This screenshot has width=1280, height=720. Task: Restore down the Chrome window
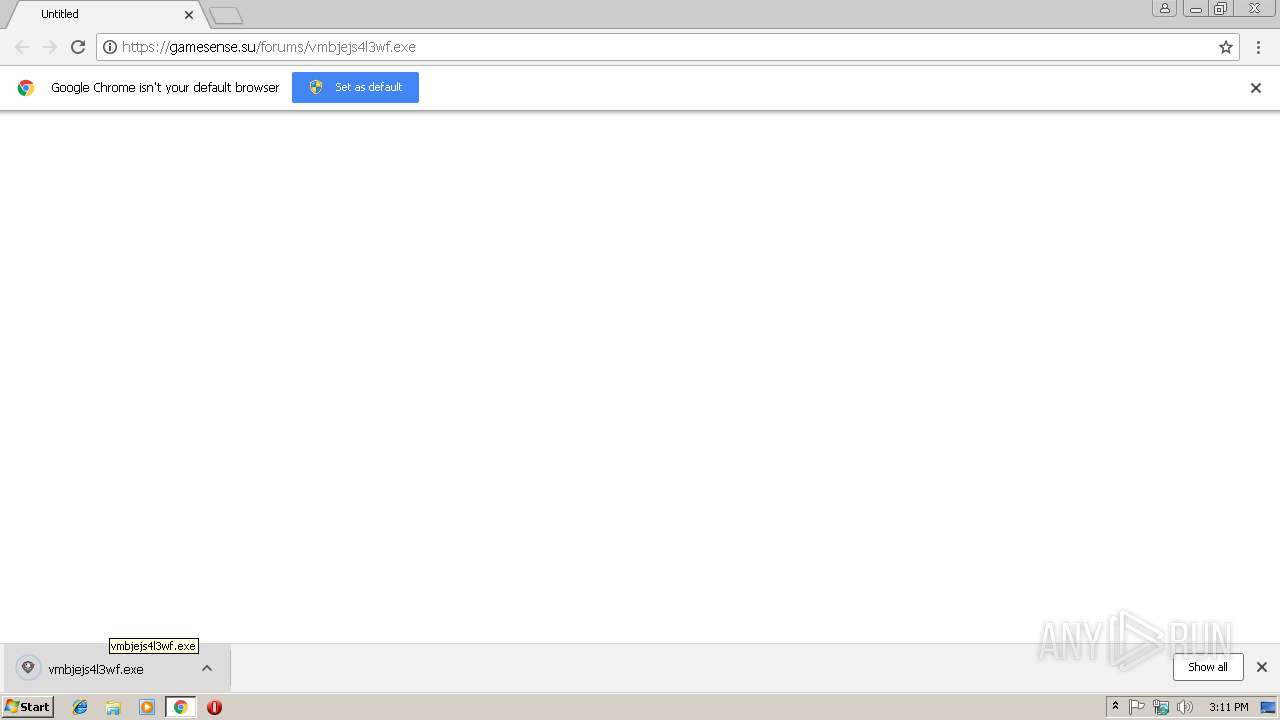1221,8
